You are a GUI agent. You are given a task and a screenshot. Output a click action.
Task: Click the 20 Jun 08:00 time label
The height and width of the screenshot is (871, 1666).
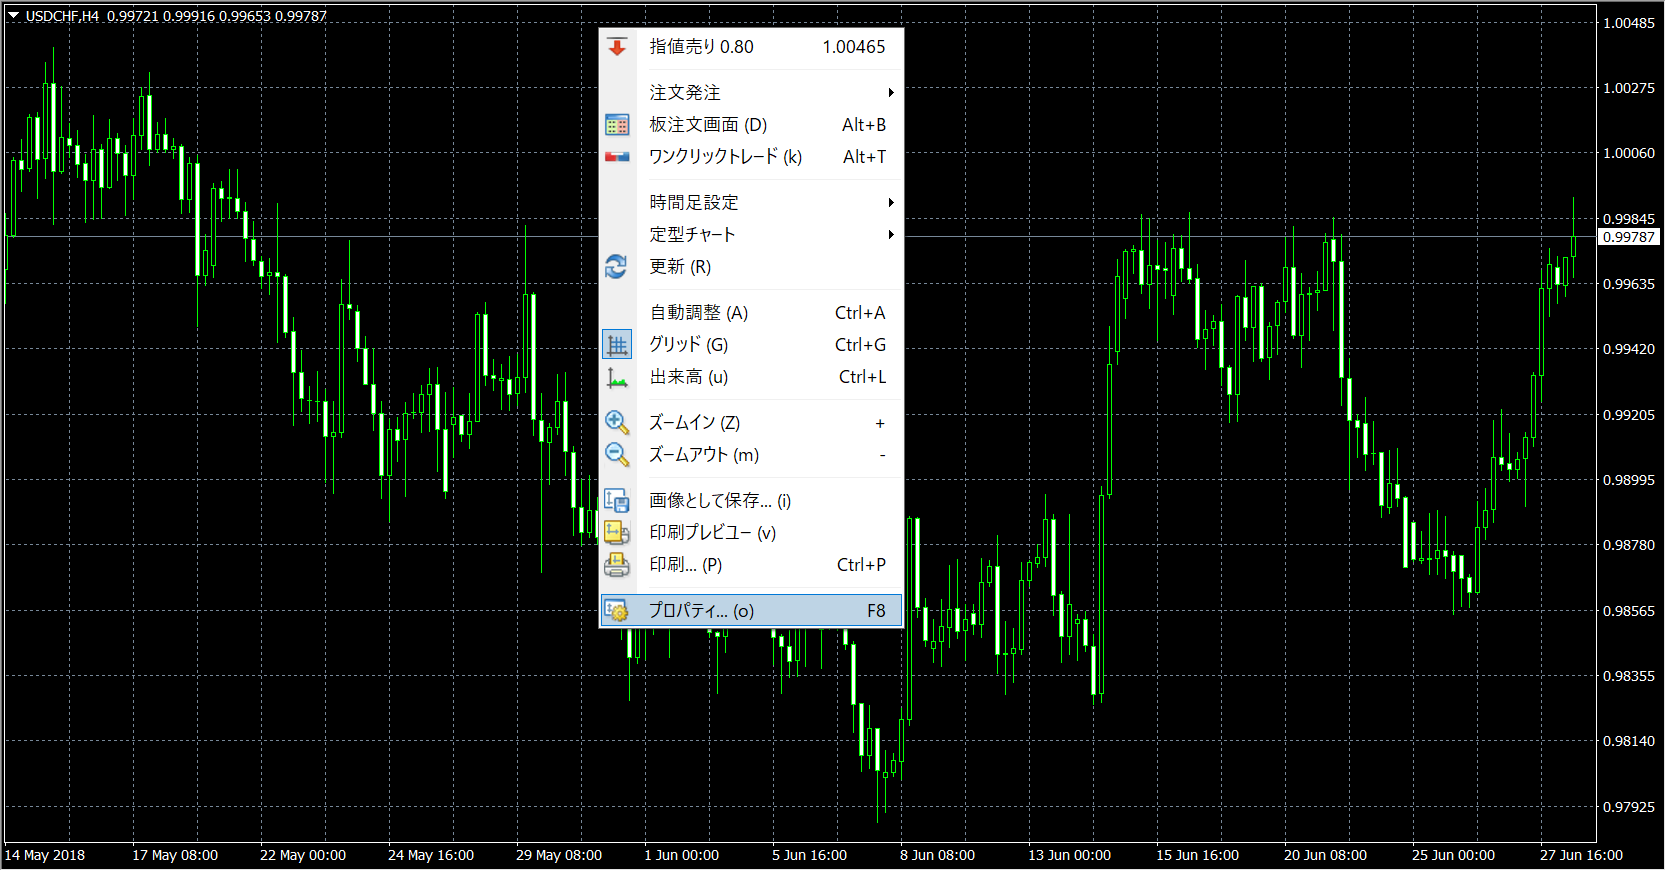click(x=1325, y=855)
